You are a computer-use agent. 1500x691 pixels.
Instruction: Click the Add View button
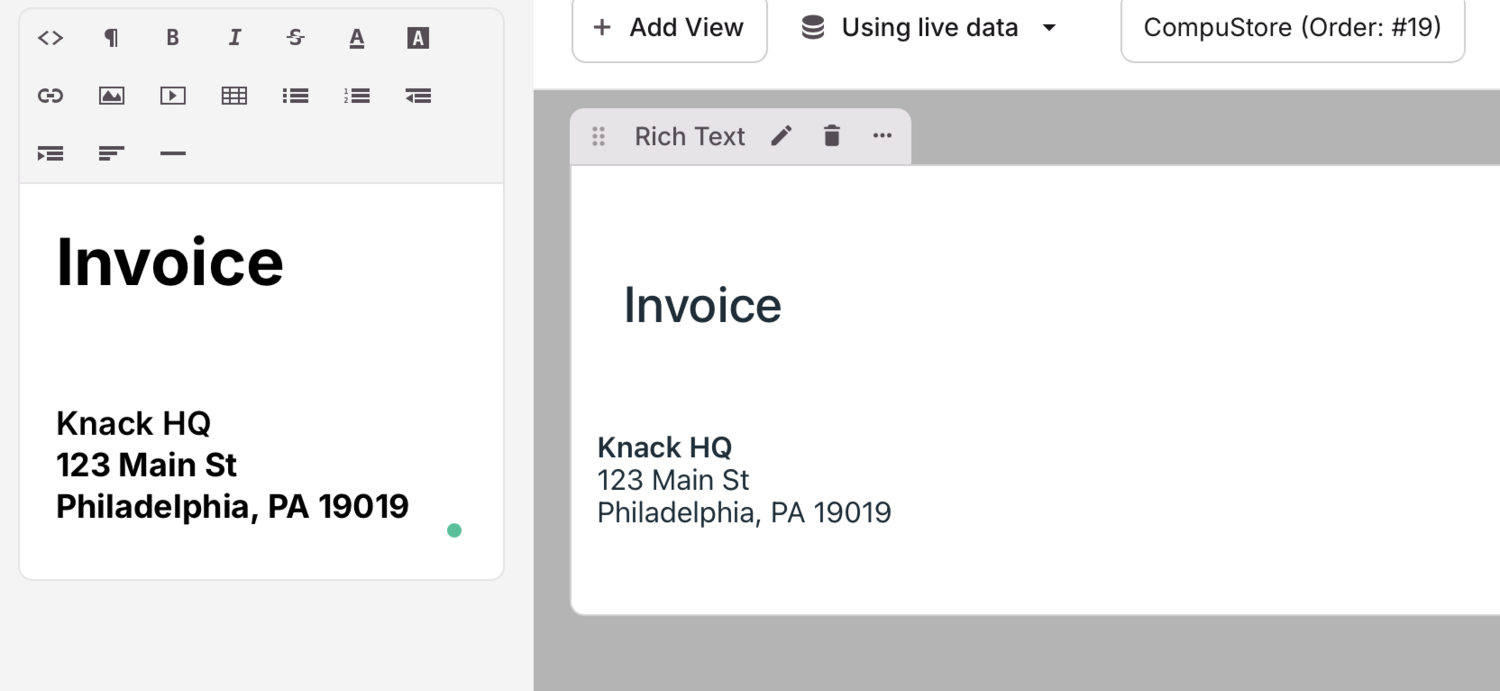pos(669,27)
